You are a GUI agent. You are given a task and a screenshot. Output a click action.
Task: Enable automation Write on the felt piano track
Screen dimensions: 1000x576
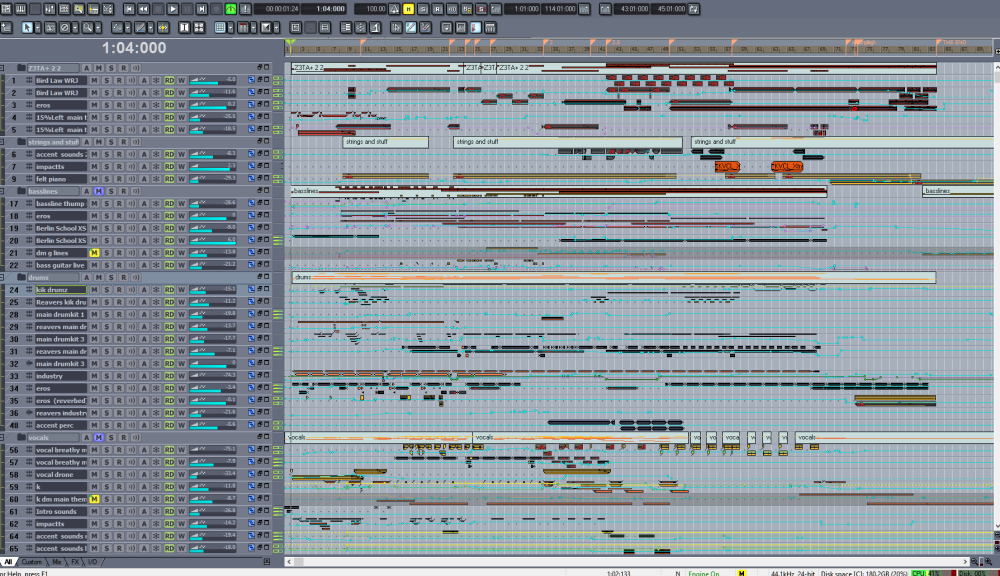point(181,178)
